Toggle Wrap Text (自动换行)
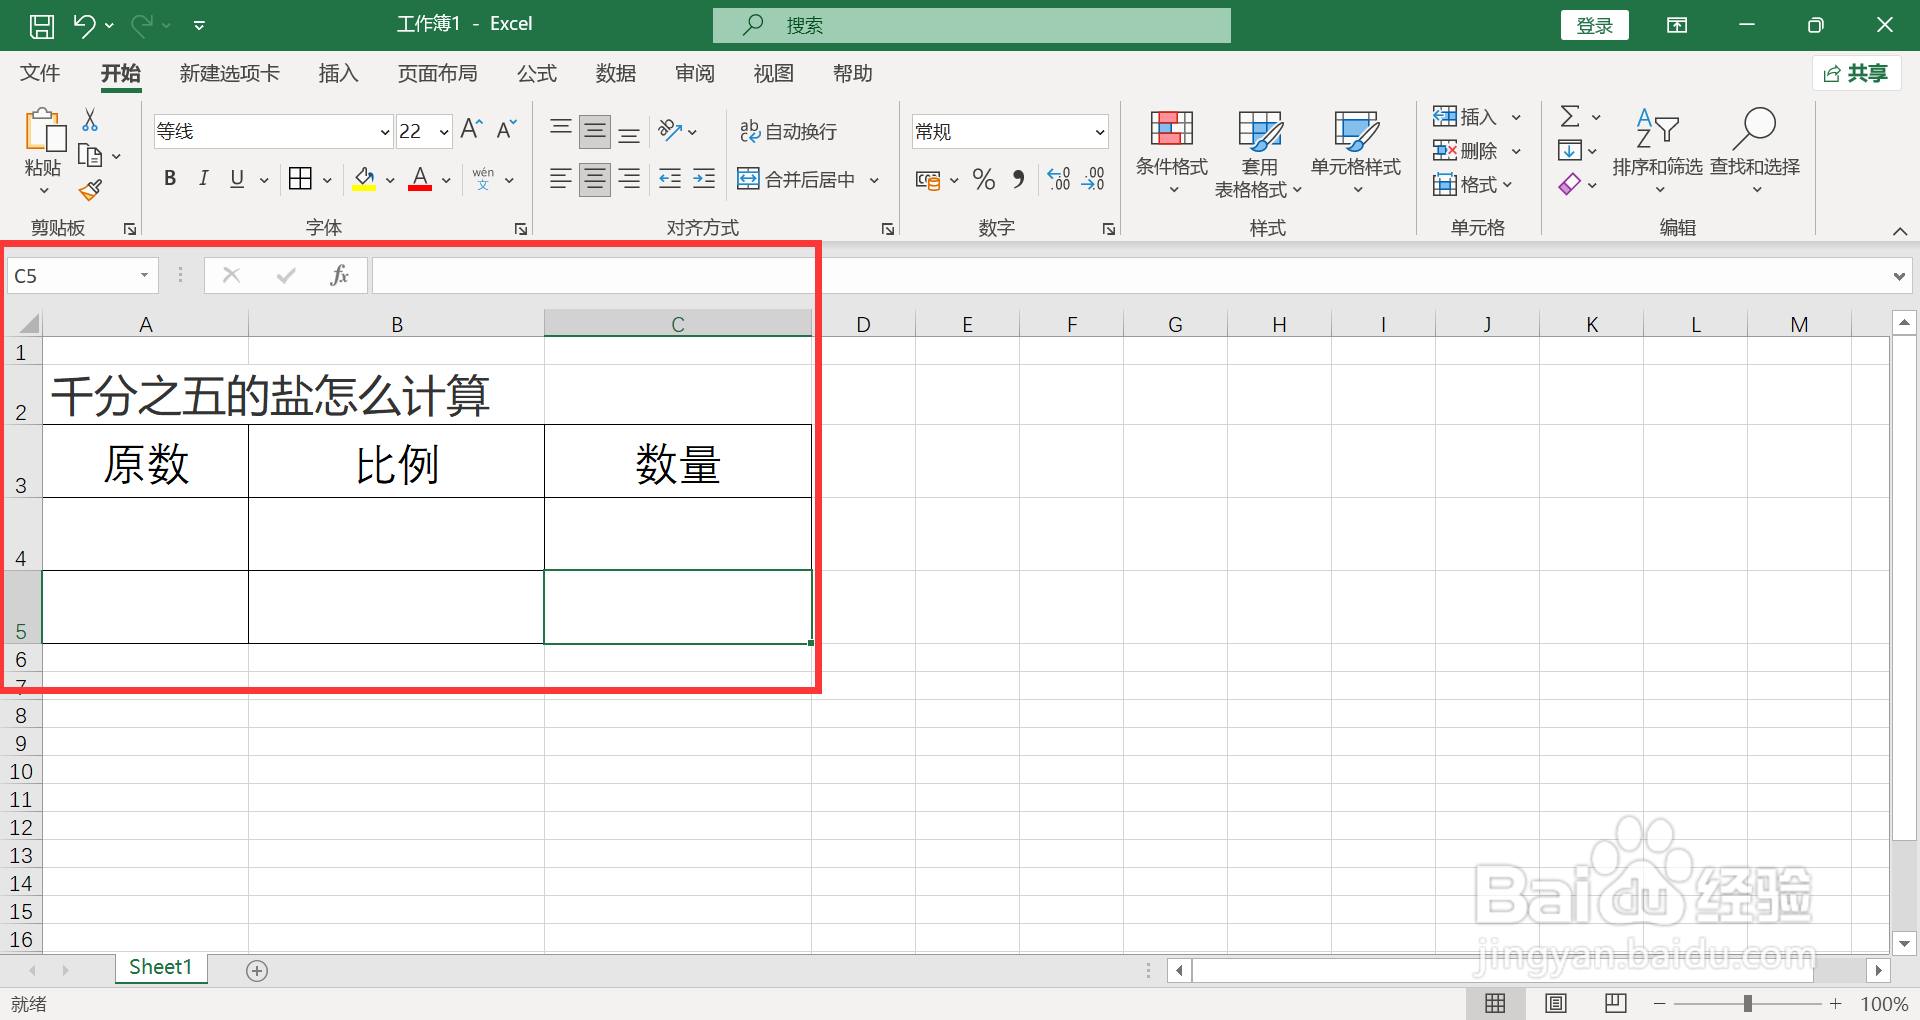This screenshot has height=1020, width=1920. (x=788, y=131)
